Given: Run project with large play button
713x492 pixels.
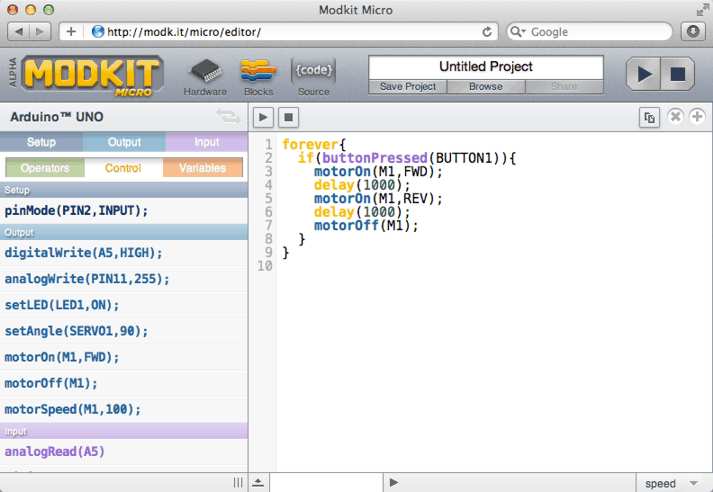Looking at the screenshot, I should pyautogui.click(x=643, y=74).
